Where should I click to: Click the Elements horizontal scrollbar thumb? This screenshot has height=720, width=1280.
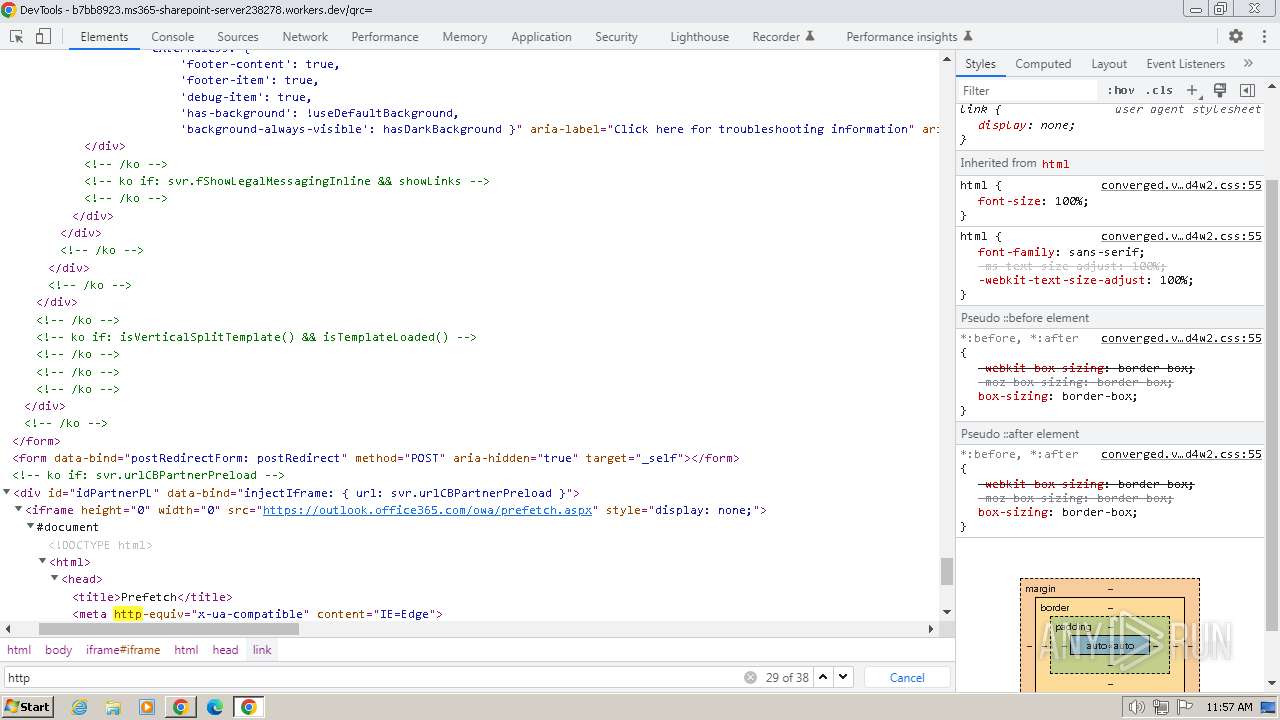point(169,629)
